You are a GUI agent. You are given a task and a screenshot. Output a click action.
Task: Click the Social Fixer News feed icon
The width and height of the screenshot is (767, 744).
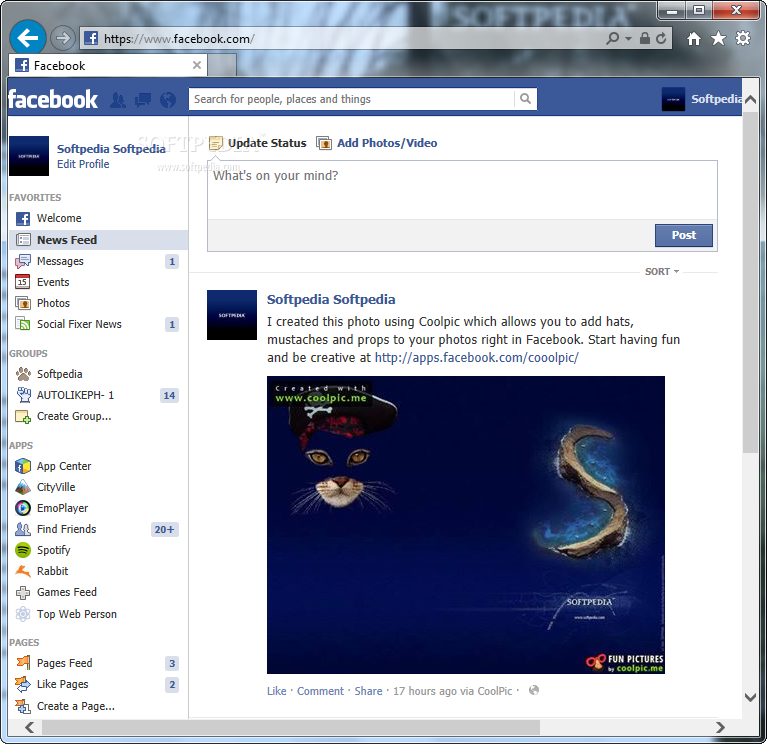tap(23, 324)
